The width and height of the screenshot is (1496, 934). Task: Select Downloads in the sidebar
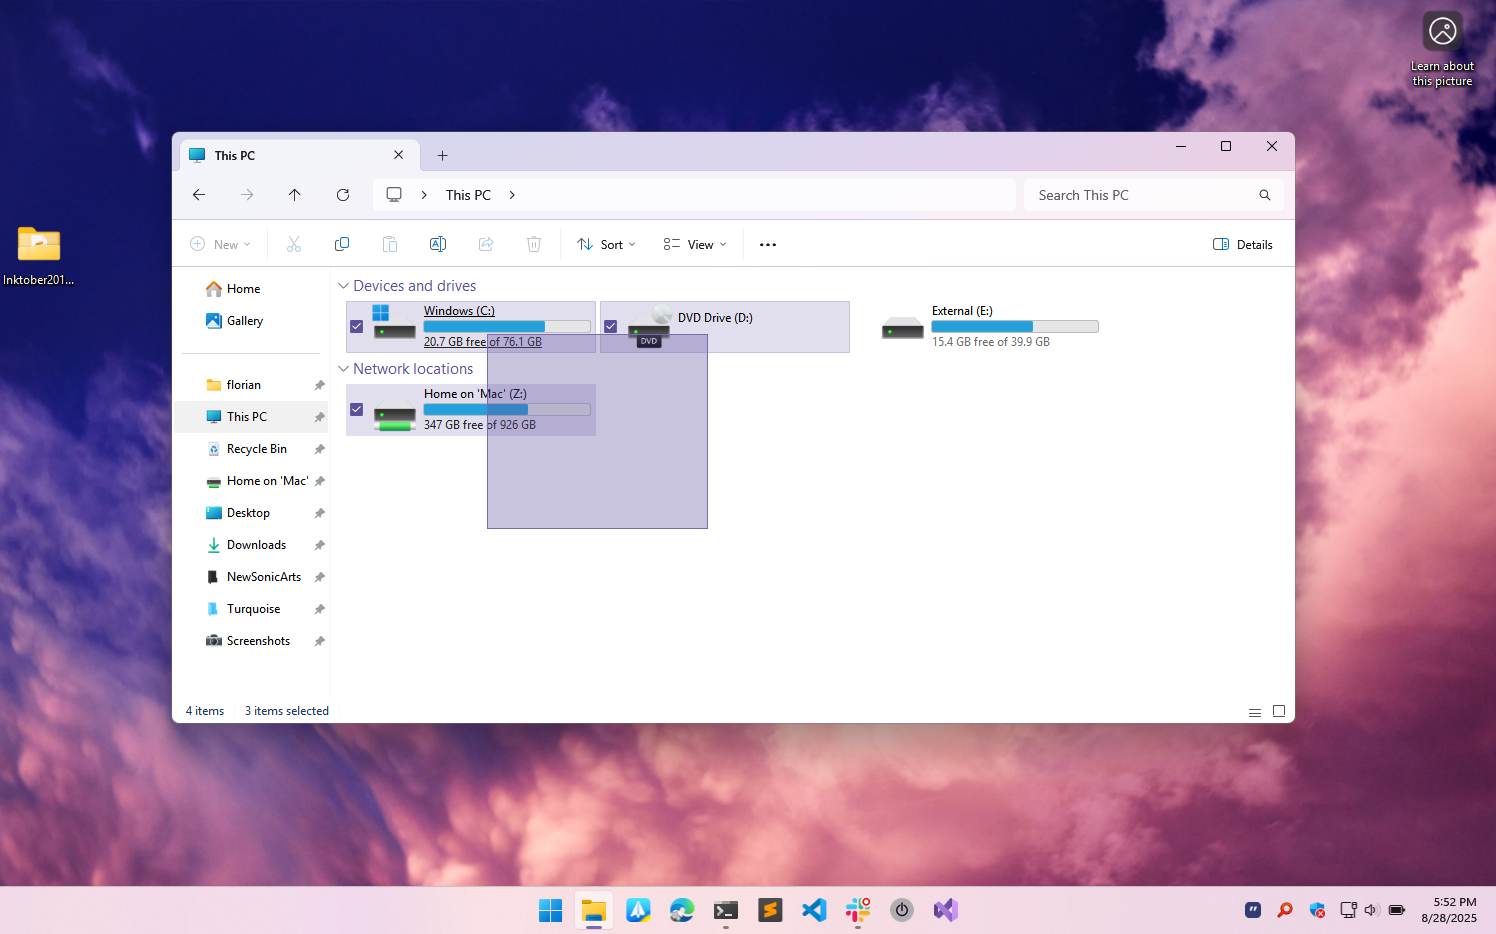(256, 545)
